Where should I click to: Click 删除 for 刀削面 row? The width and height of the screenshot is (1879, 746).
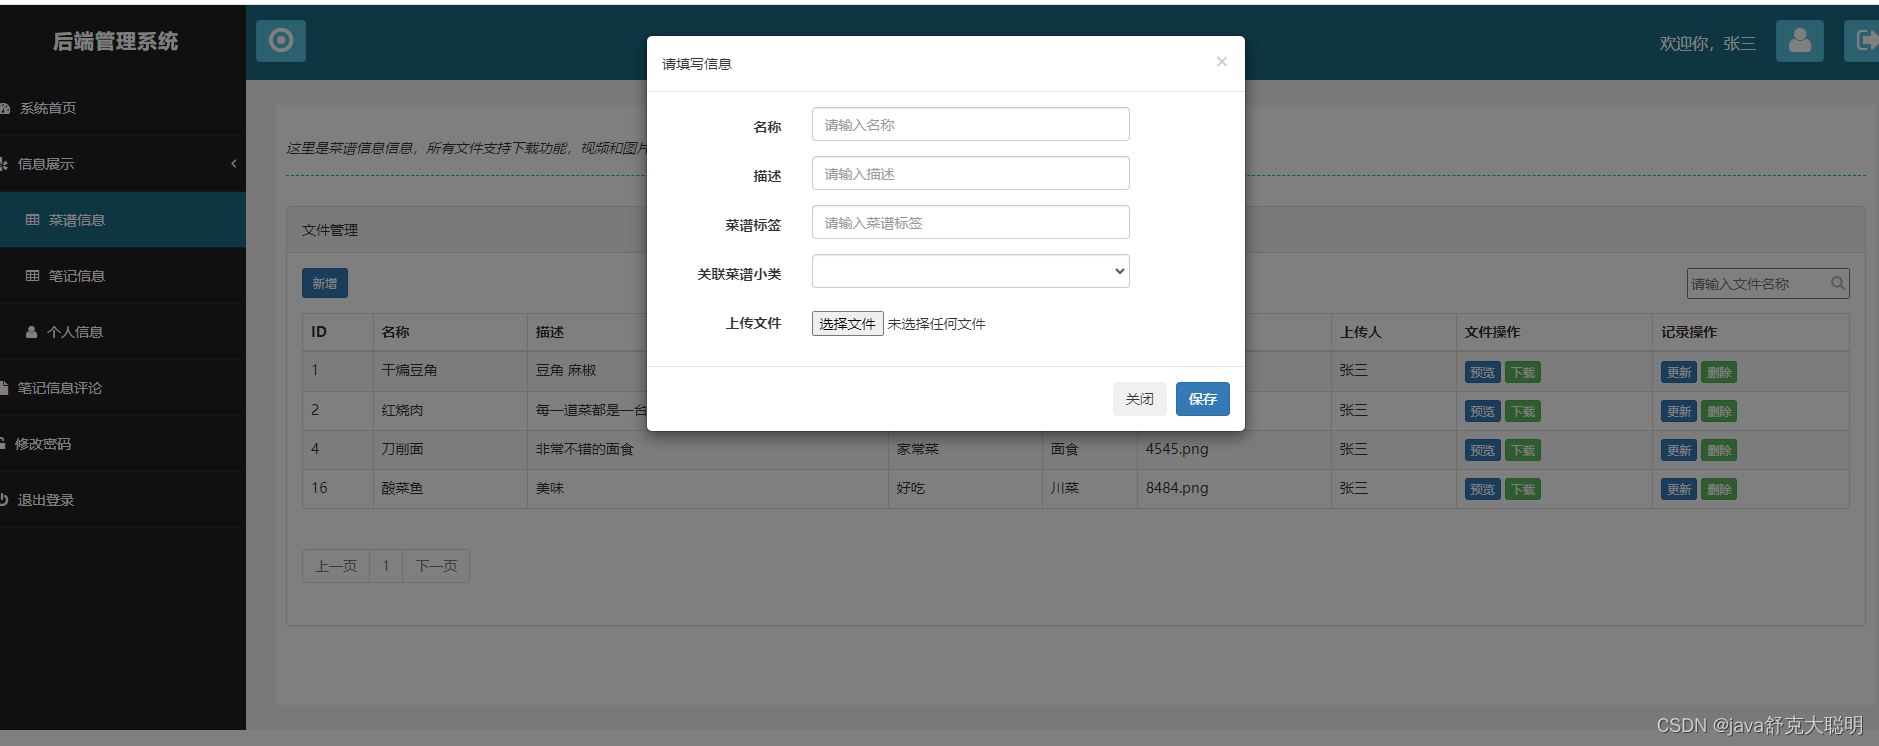[x=1719, y=450]
